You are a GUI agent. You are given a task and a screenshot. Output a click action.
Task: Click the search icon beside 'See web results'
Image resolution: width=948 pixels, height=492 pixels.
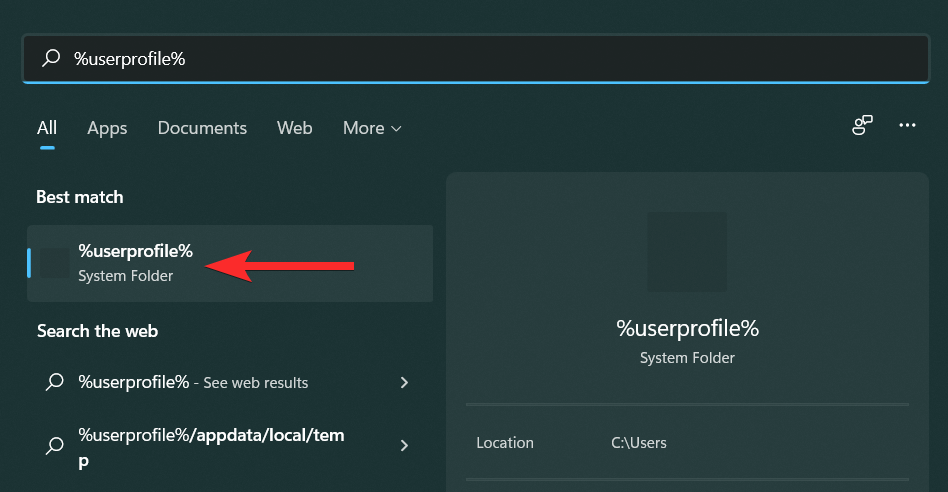pyautogui.click(x=56, y=382)
